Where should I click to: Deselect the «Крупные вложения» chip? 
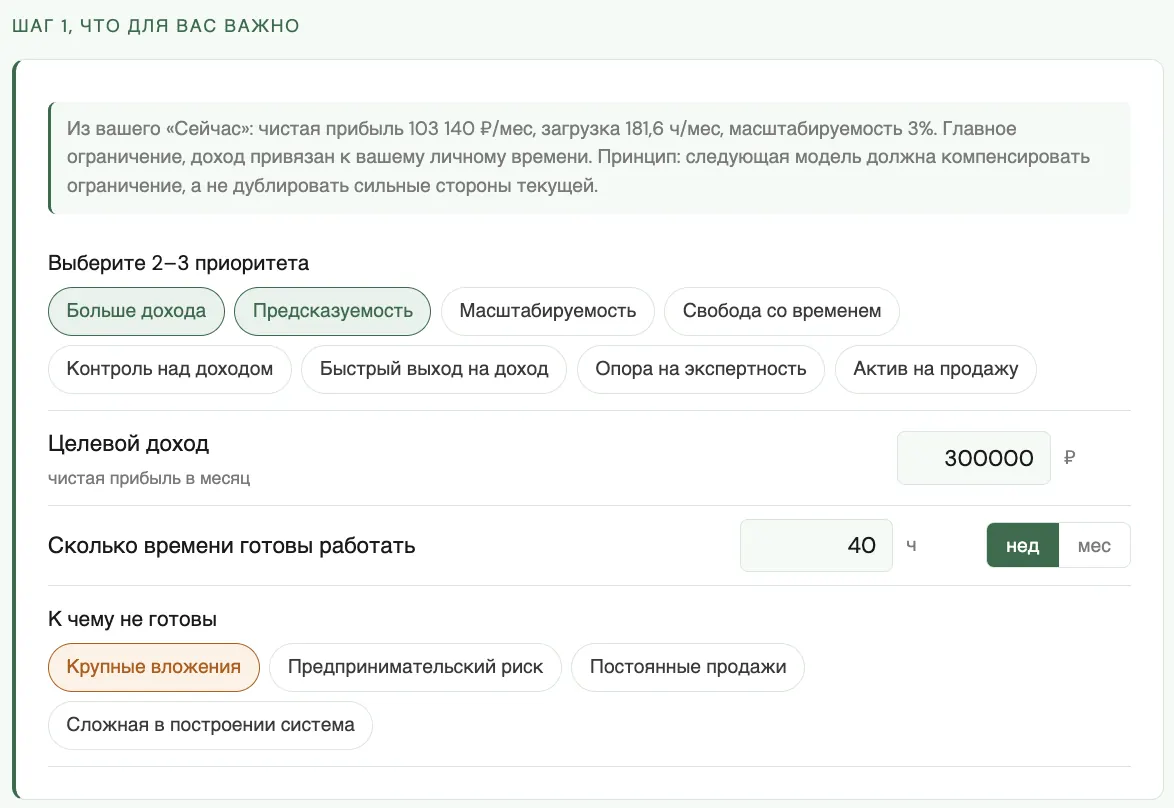coord(153,667)
